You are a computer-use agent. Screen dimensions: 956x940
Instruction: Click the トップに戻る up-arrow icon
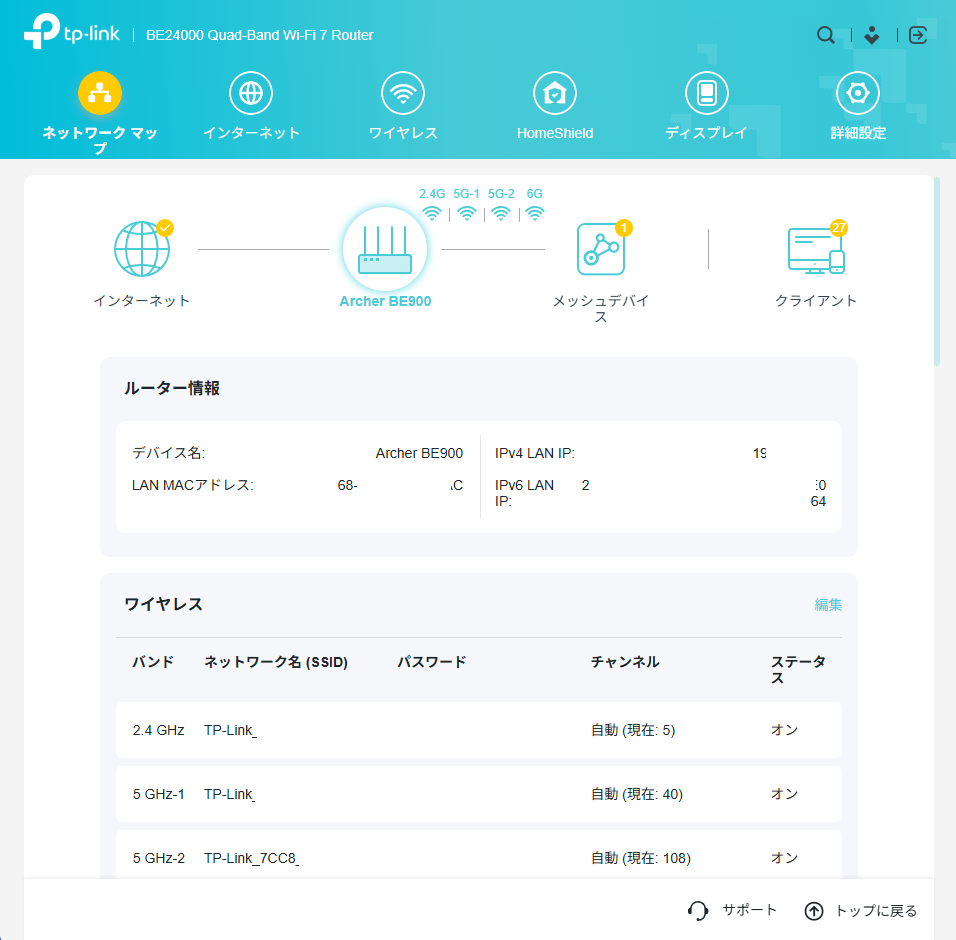(x=814, y=911)
